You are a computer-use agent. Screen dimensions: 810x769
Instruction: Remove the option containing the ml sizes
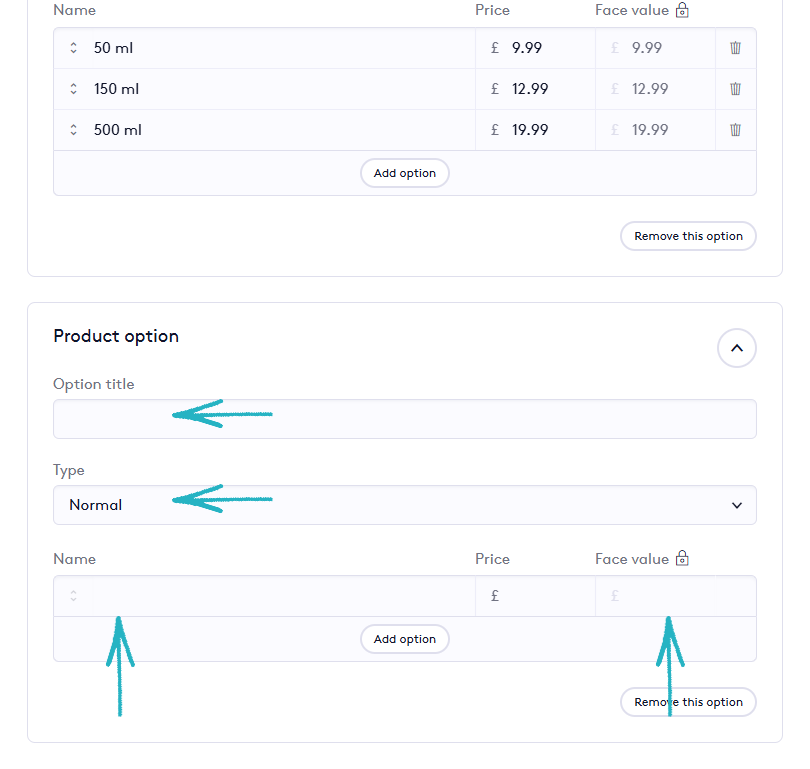(x=688, y=236)
